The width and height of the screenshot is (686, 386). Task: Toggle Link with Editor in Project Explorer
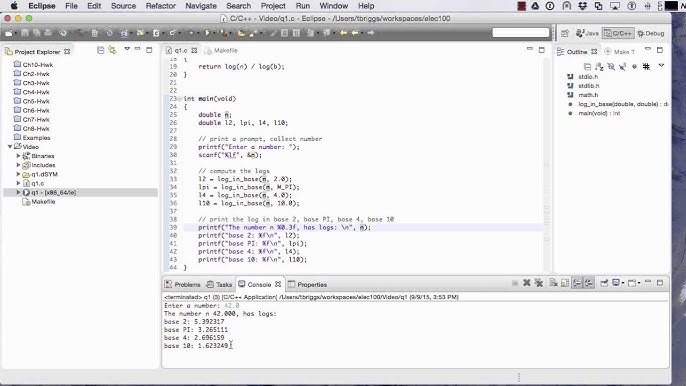(112, 50)
